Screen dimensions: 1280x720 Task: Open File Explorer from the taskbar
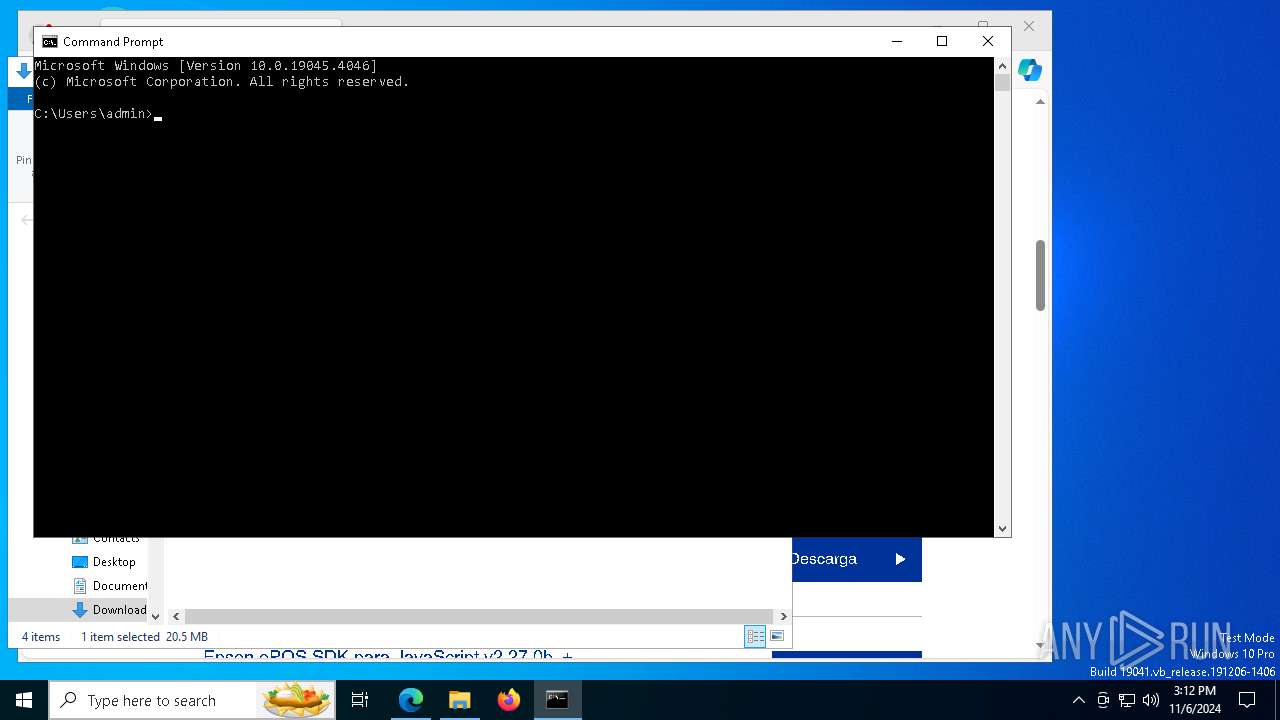pos(460,700)
